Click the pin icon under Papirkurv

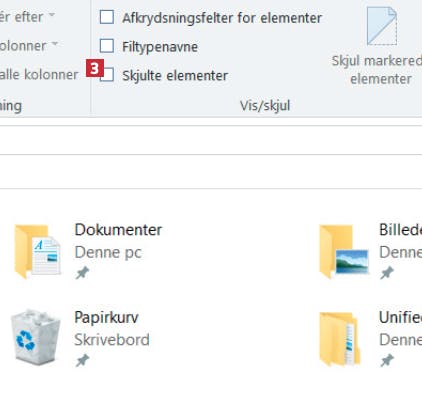click(x=82, y=360)
